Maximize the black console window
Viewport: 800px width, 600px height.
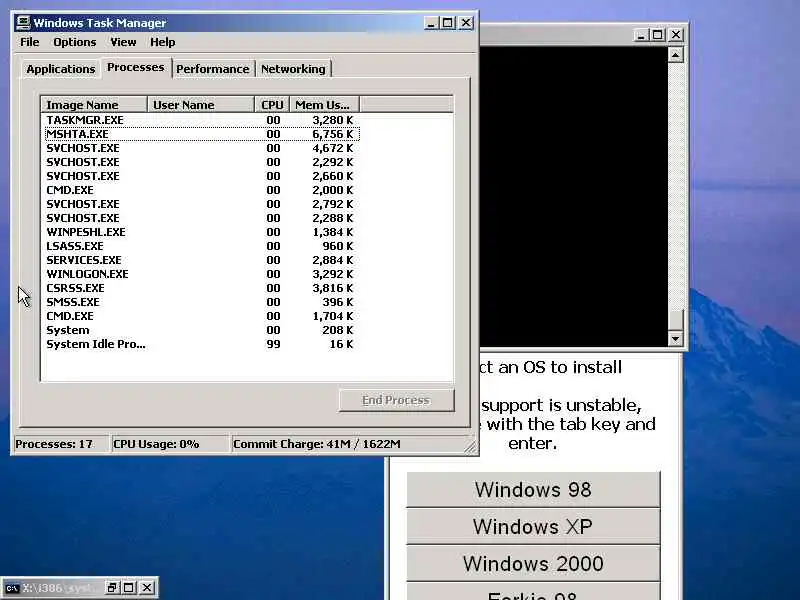point(658,35)
